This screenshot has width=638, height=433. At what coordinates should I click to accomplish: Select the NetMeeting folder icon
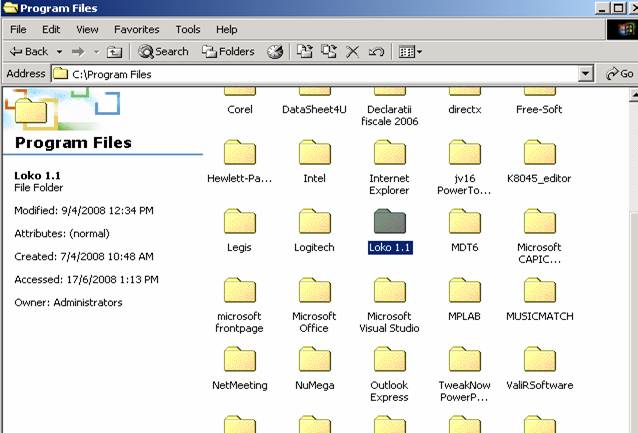click(x=240, y=359)
